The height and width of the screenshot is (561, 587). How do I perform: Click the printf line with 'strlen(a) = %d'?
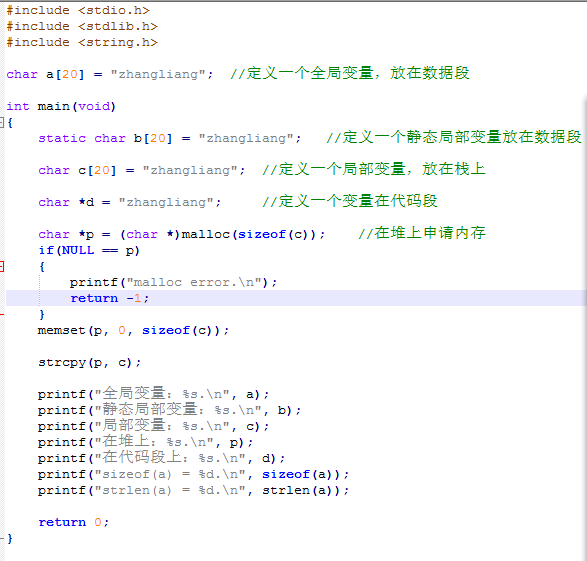pyautogui.click(x=194, y=491)
